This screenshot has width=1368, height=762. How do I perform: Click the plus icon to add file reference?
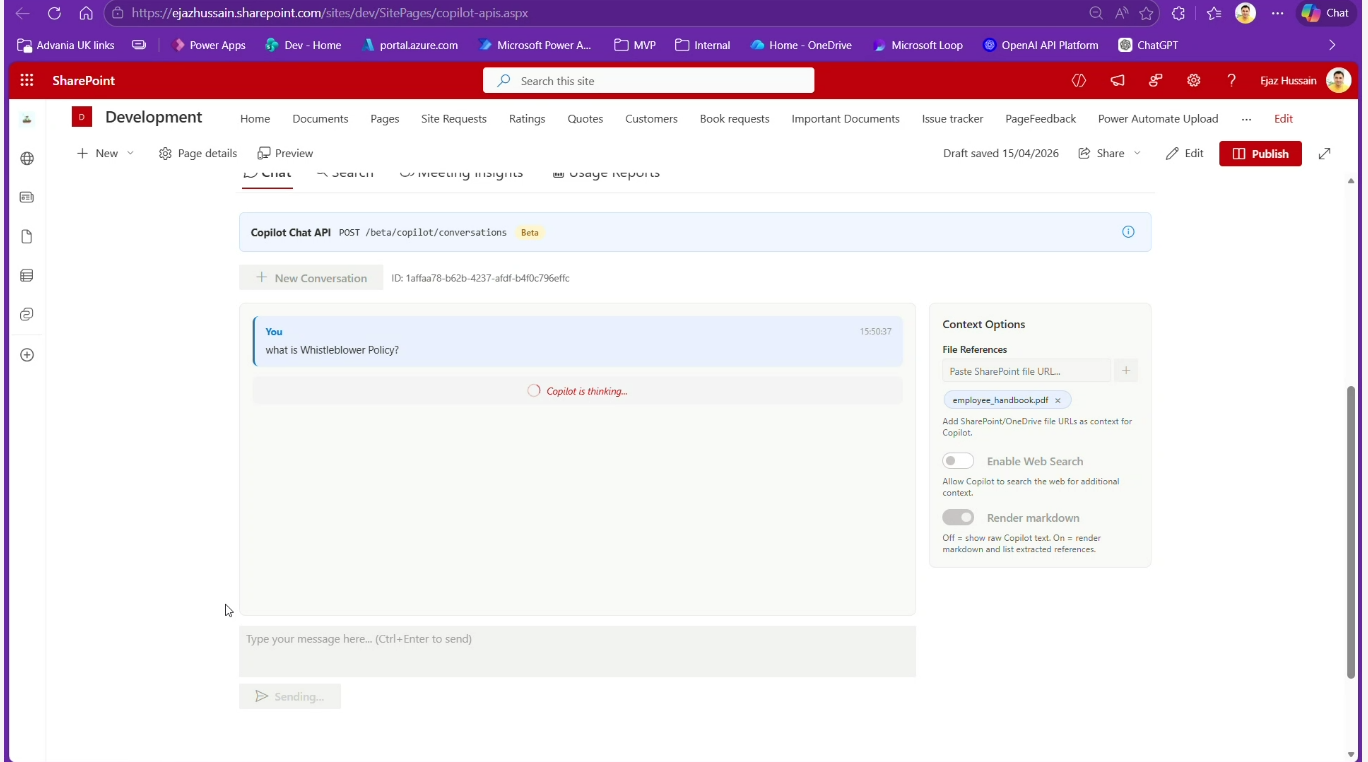[1126, 371]
